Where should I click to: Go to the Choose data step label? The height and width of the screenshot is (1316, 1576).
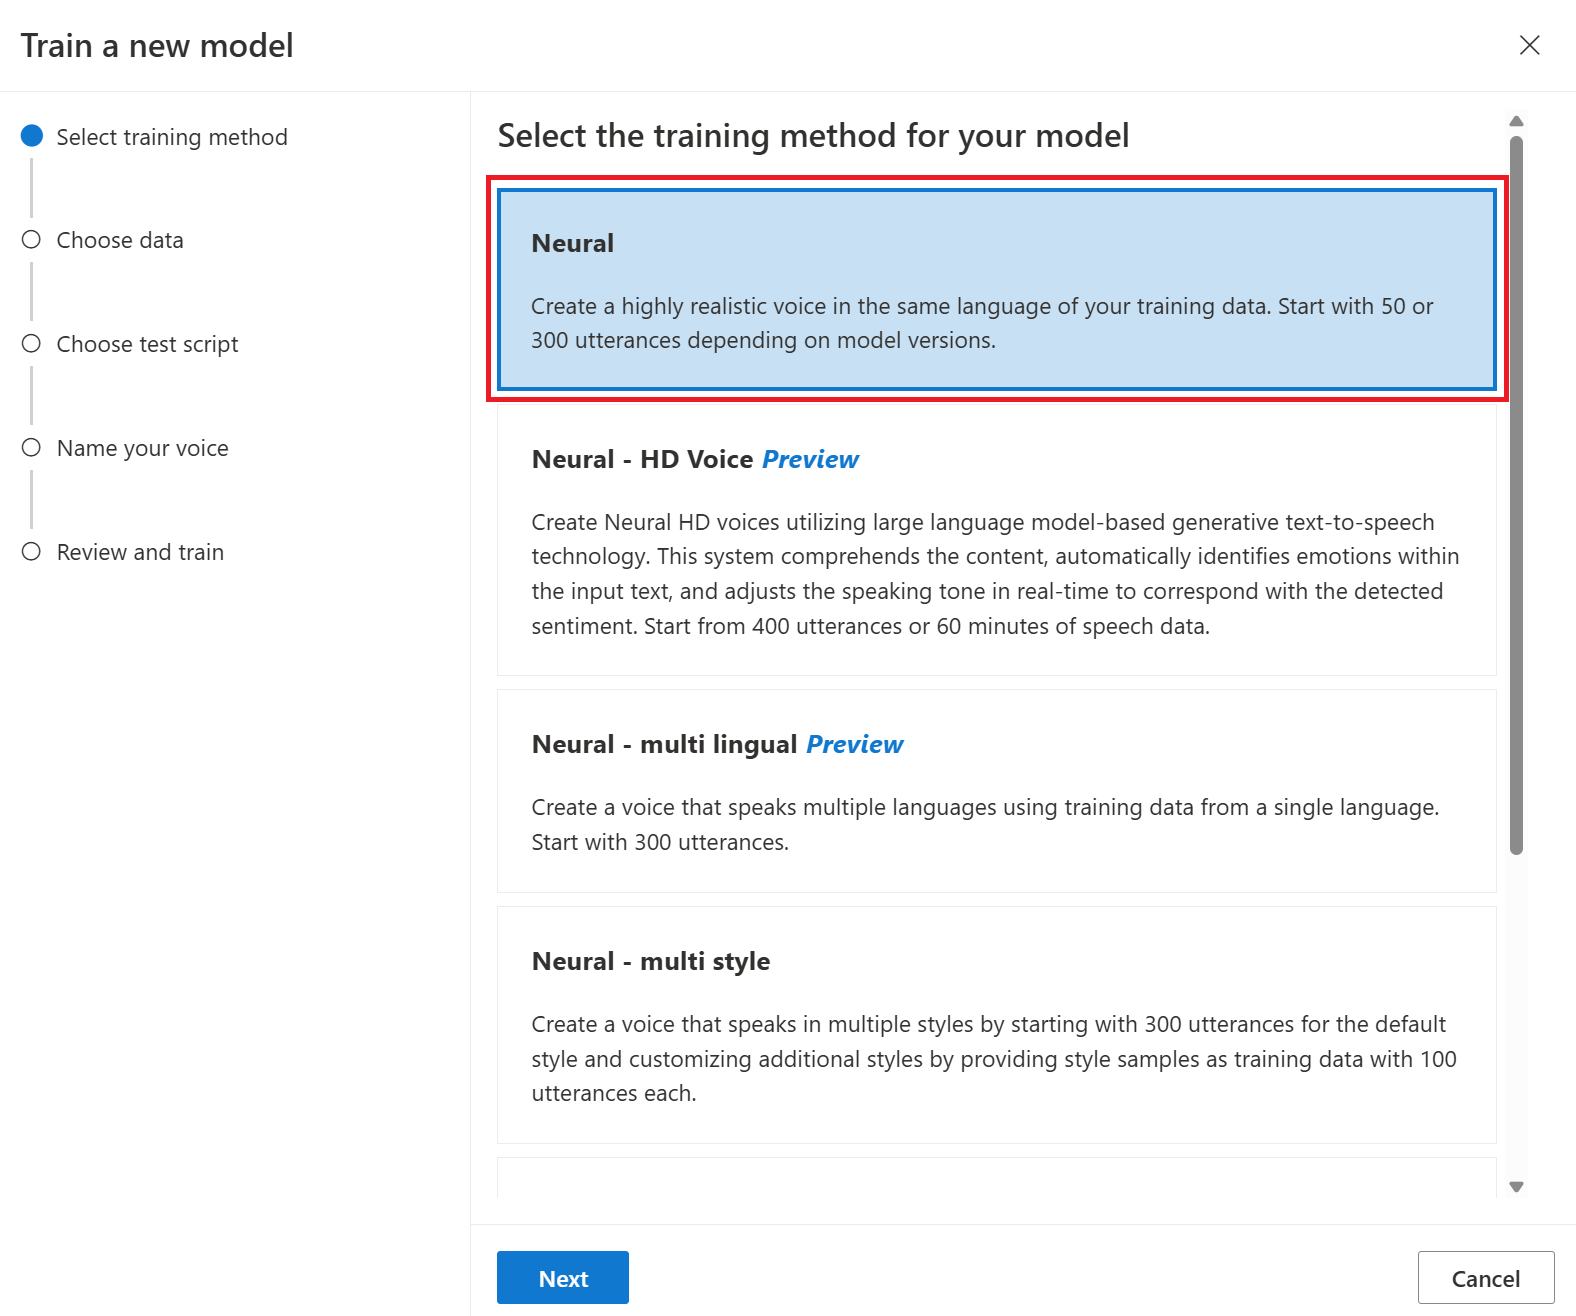[120, 240]
